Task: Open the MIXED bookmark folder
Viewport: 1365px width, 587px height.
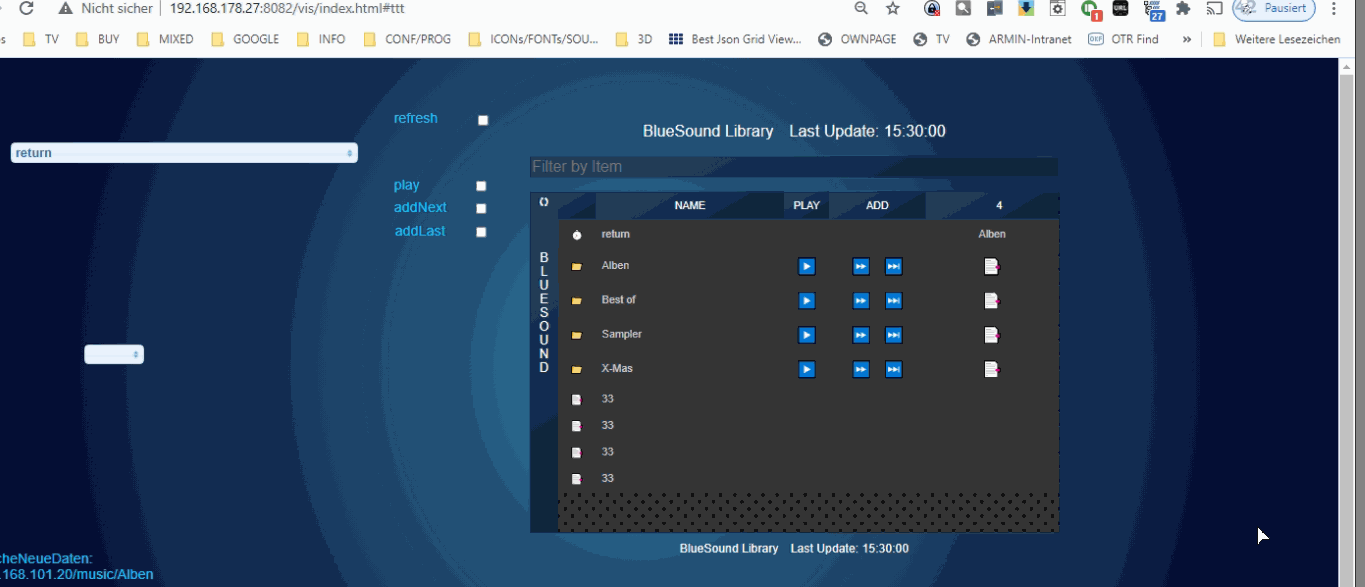Action: 165,39
